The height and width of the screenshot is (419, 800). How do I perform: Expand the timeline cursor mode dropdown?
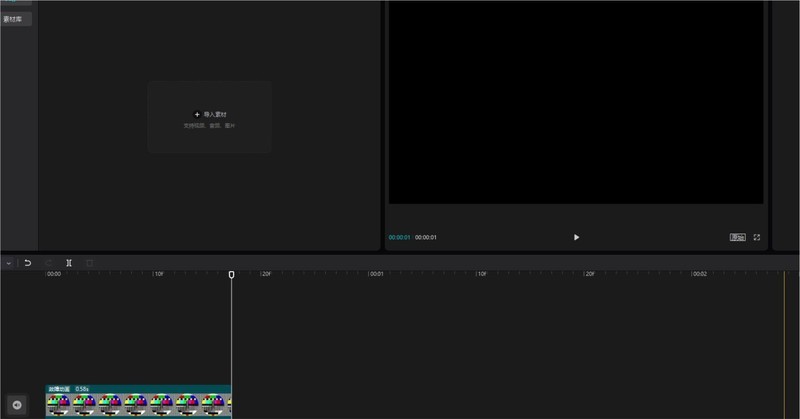(x=8, y=263)
